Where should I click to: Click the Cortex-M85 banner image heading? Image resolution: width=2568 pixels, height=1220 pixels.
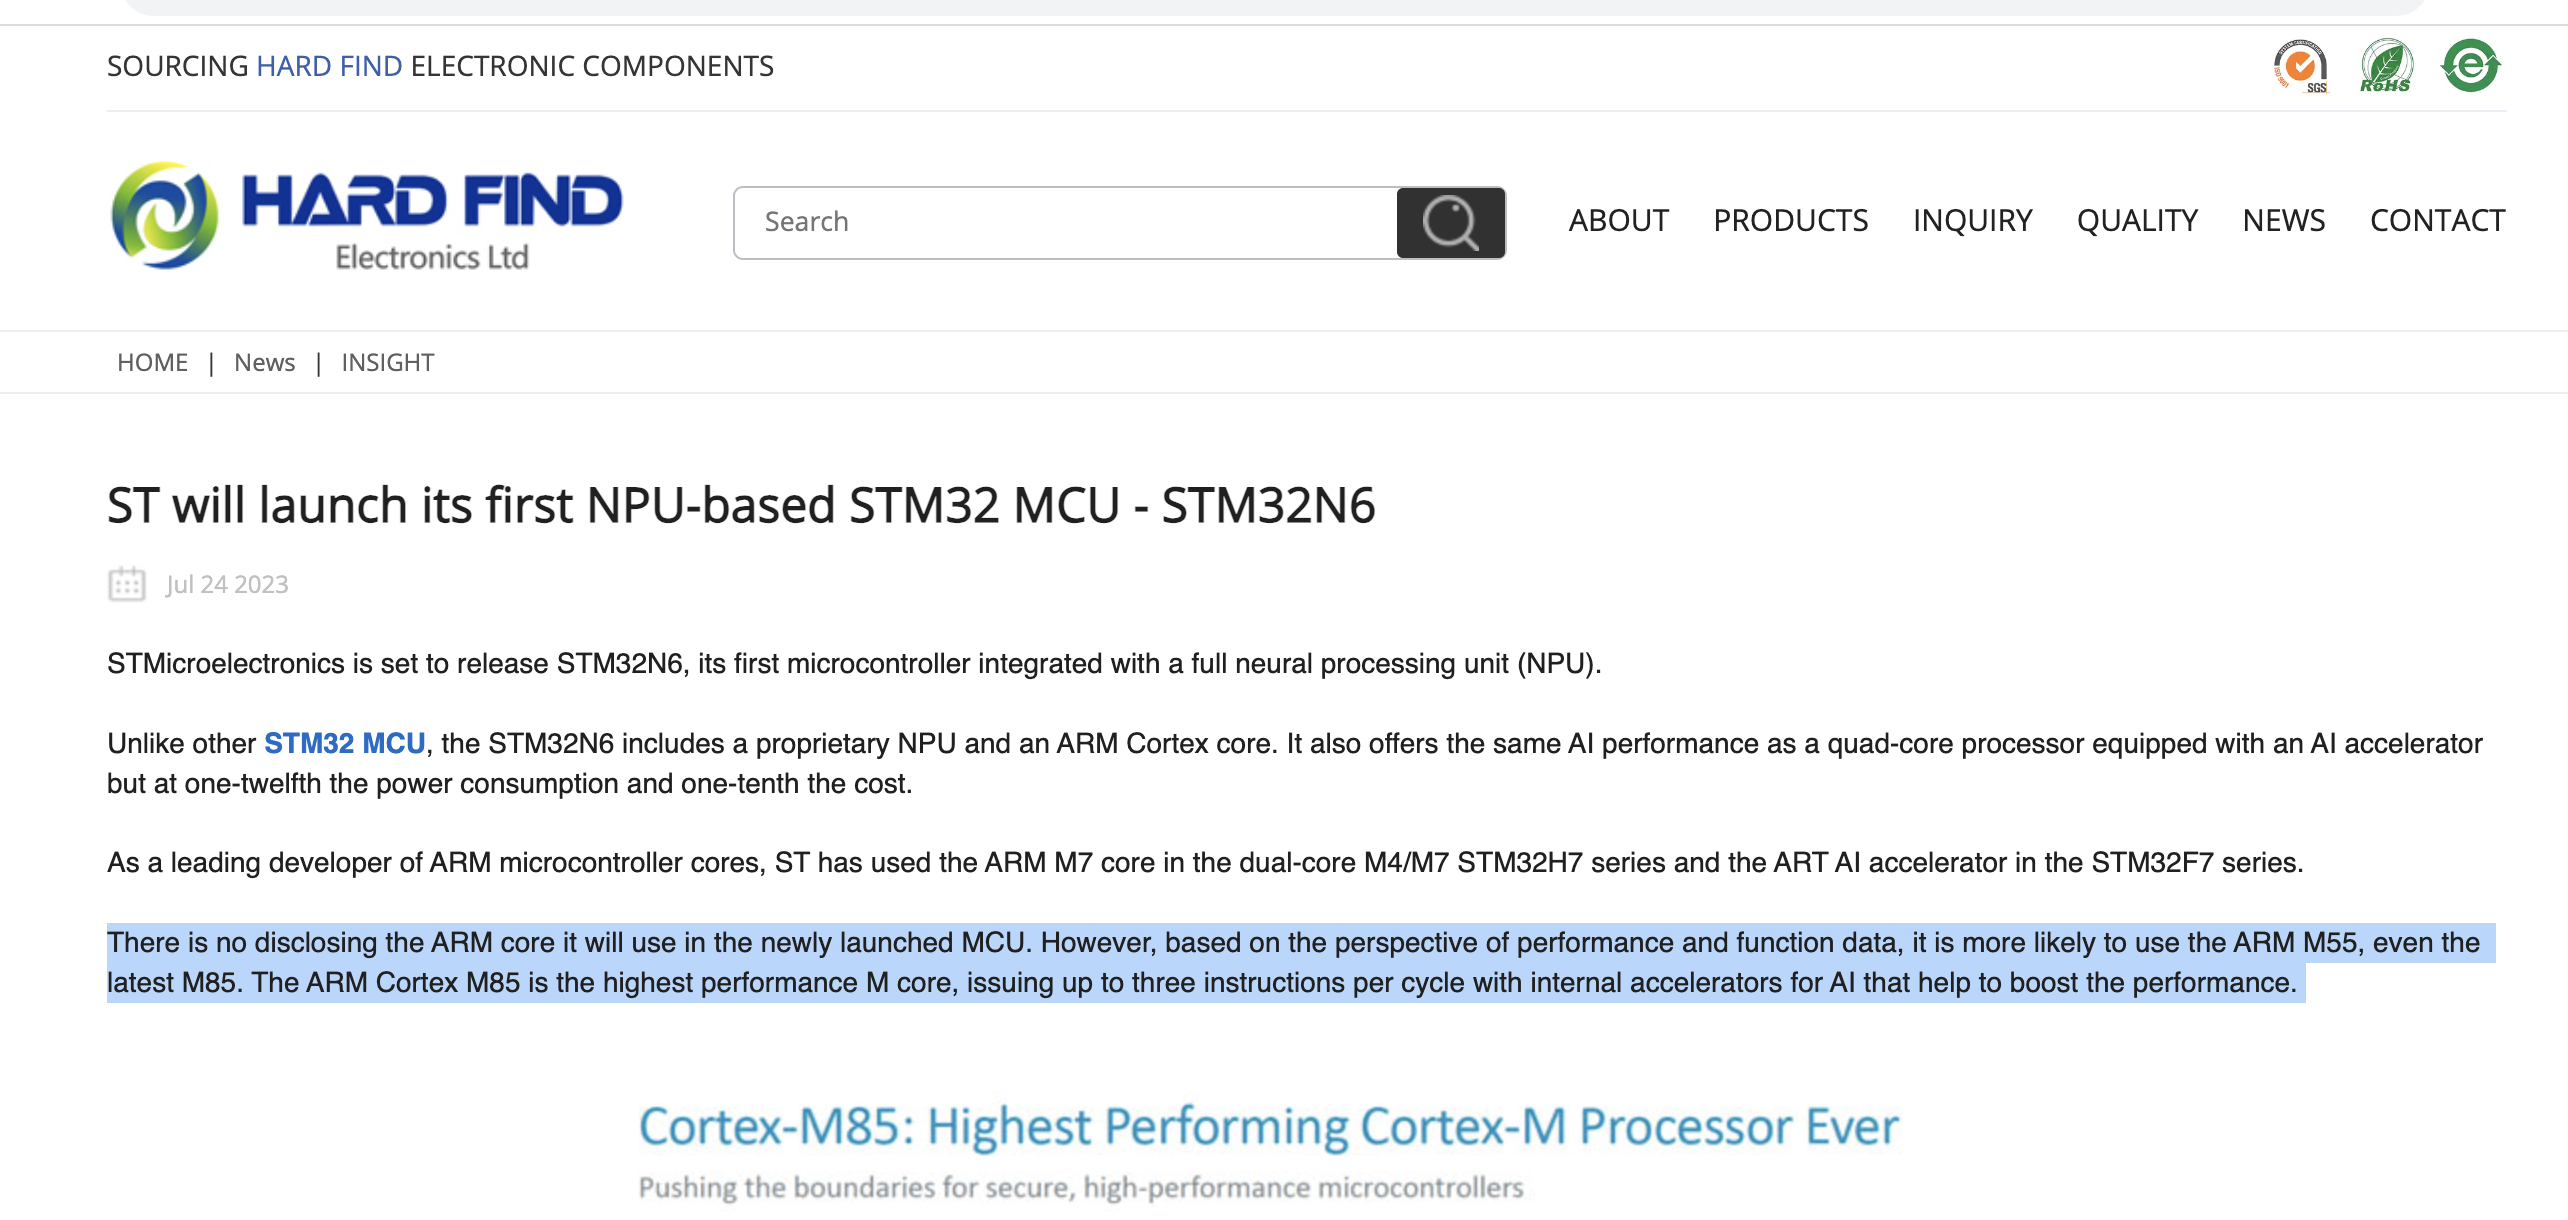1268,1128
